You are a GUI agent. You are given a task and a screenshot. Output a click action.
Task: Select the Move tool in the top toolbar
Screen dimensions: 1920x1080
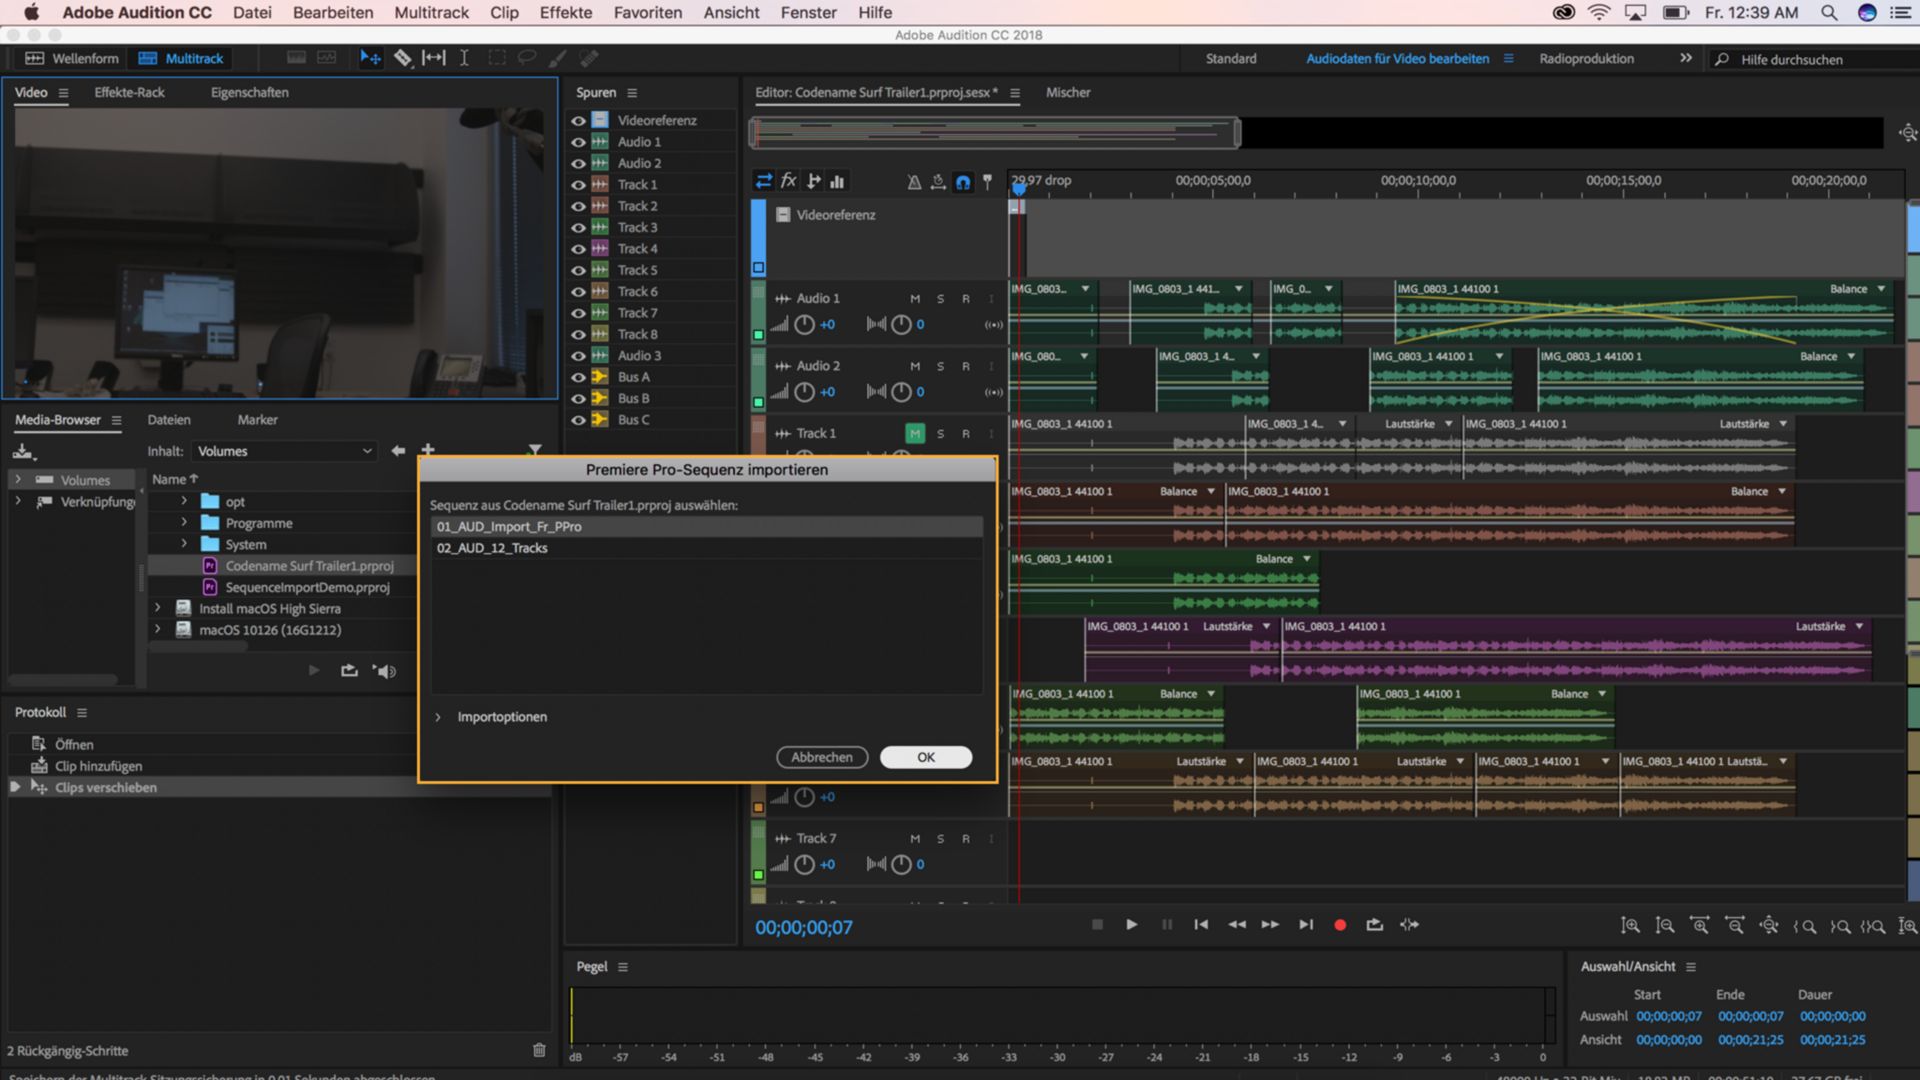(370, 58)
